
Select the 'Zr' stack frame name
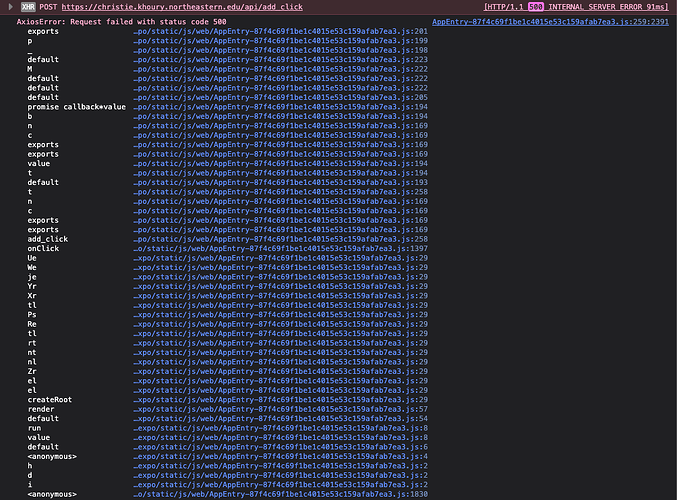[x=32, y=371]
